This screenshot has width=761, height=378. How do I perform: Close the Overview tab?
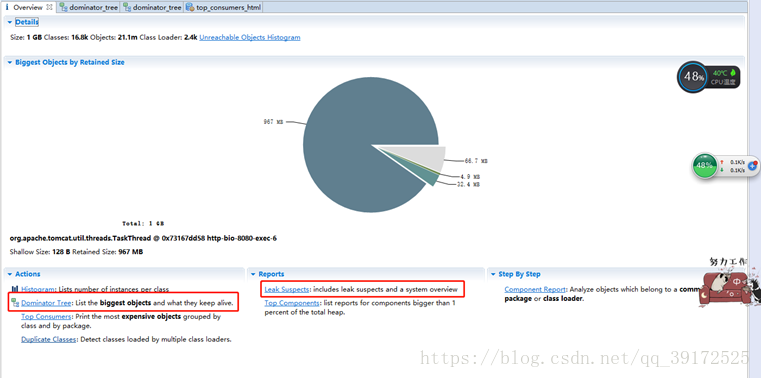[50, 7]
